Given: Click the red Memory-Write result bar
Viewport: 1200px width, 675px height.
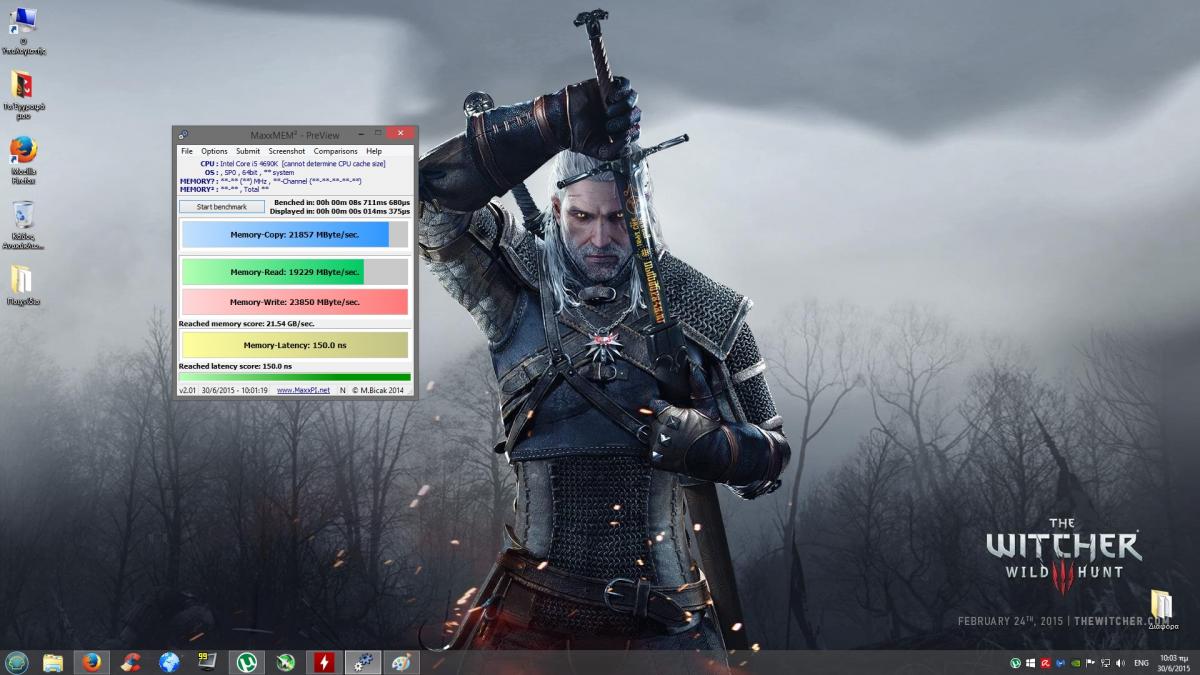Looking at the screenshot, I should coord(295,302).
